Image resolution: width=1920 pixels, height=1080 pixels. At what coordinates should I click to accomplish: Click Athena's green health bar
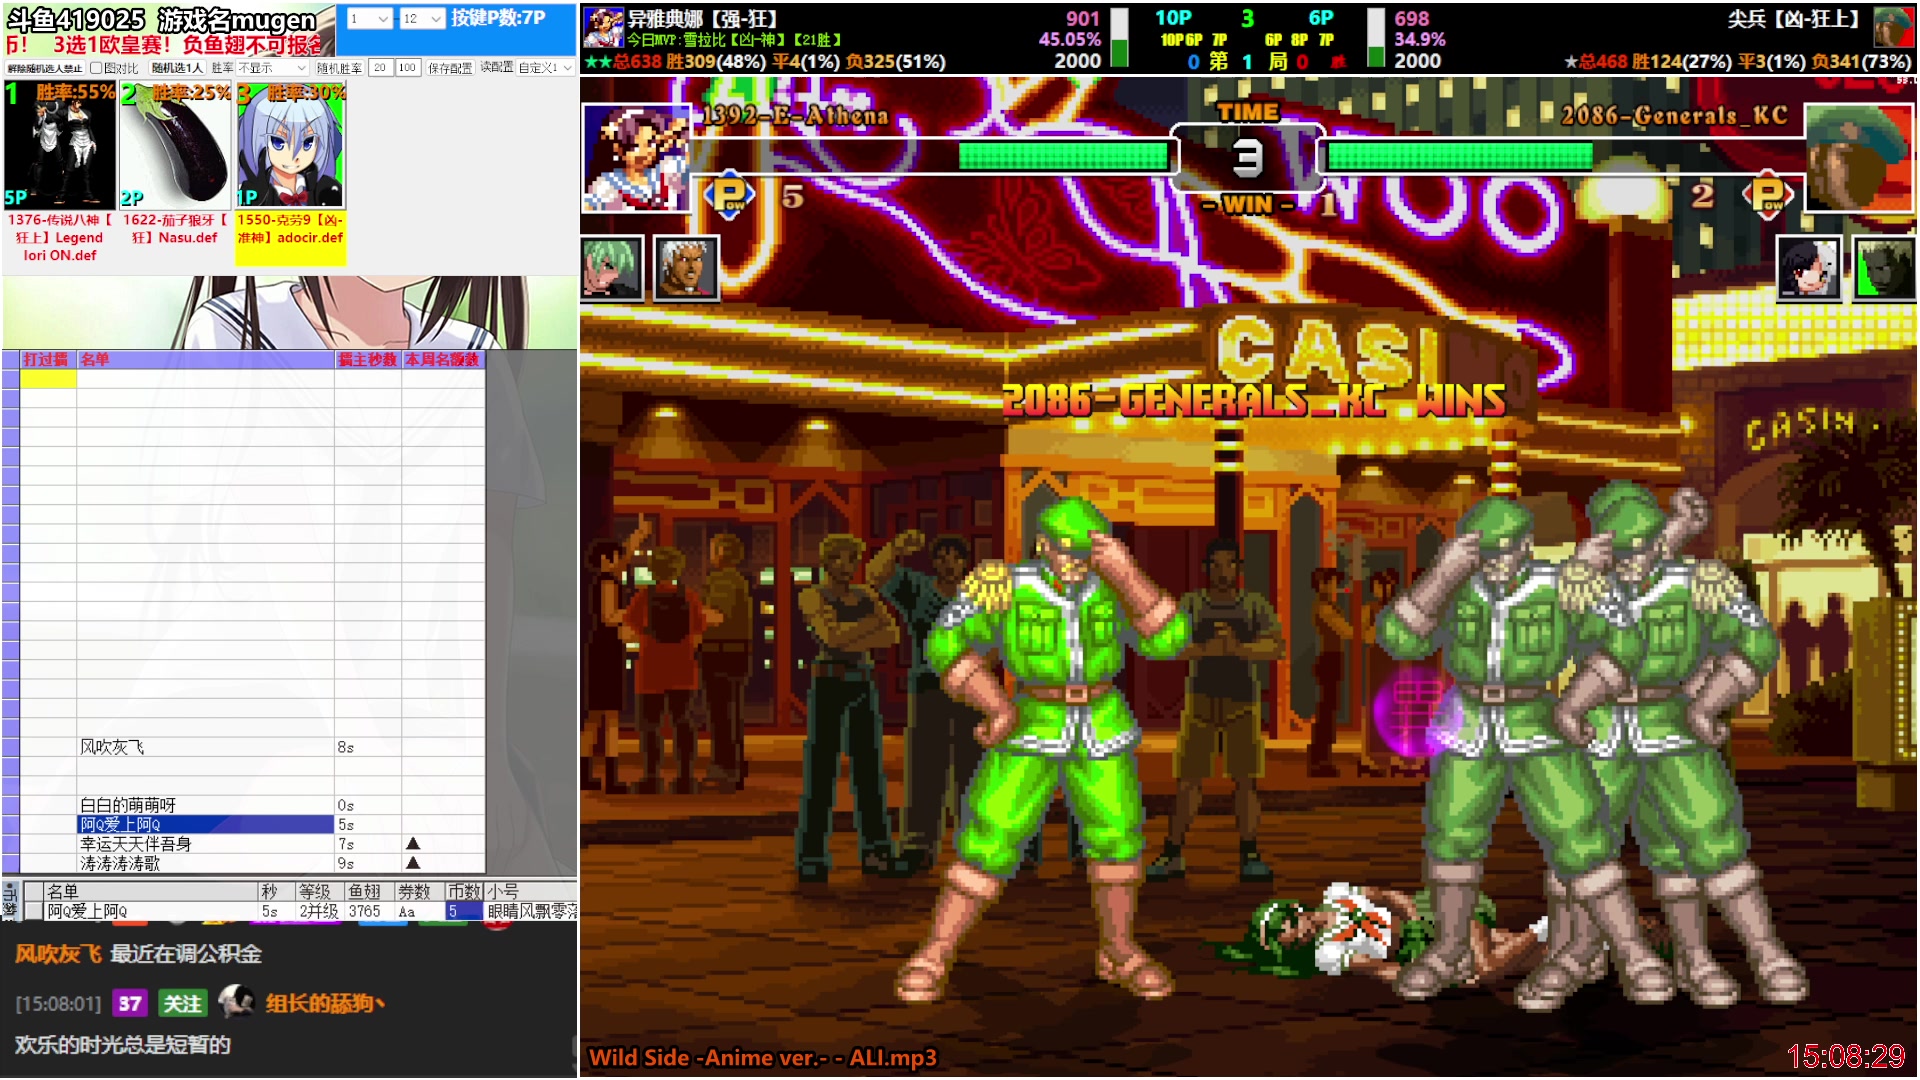[1063, 155]
